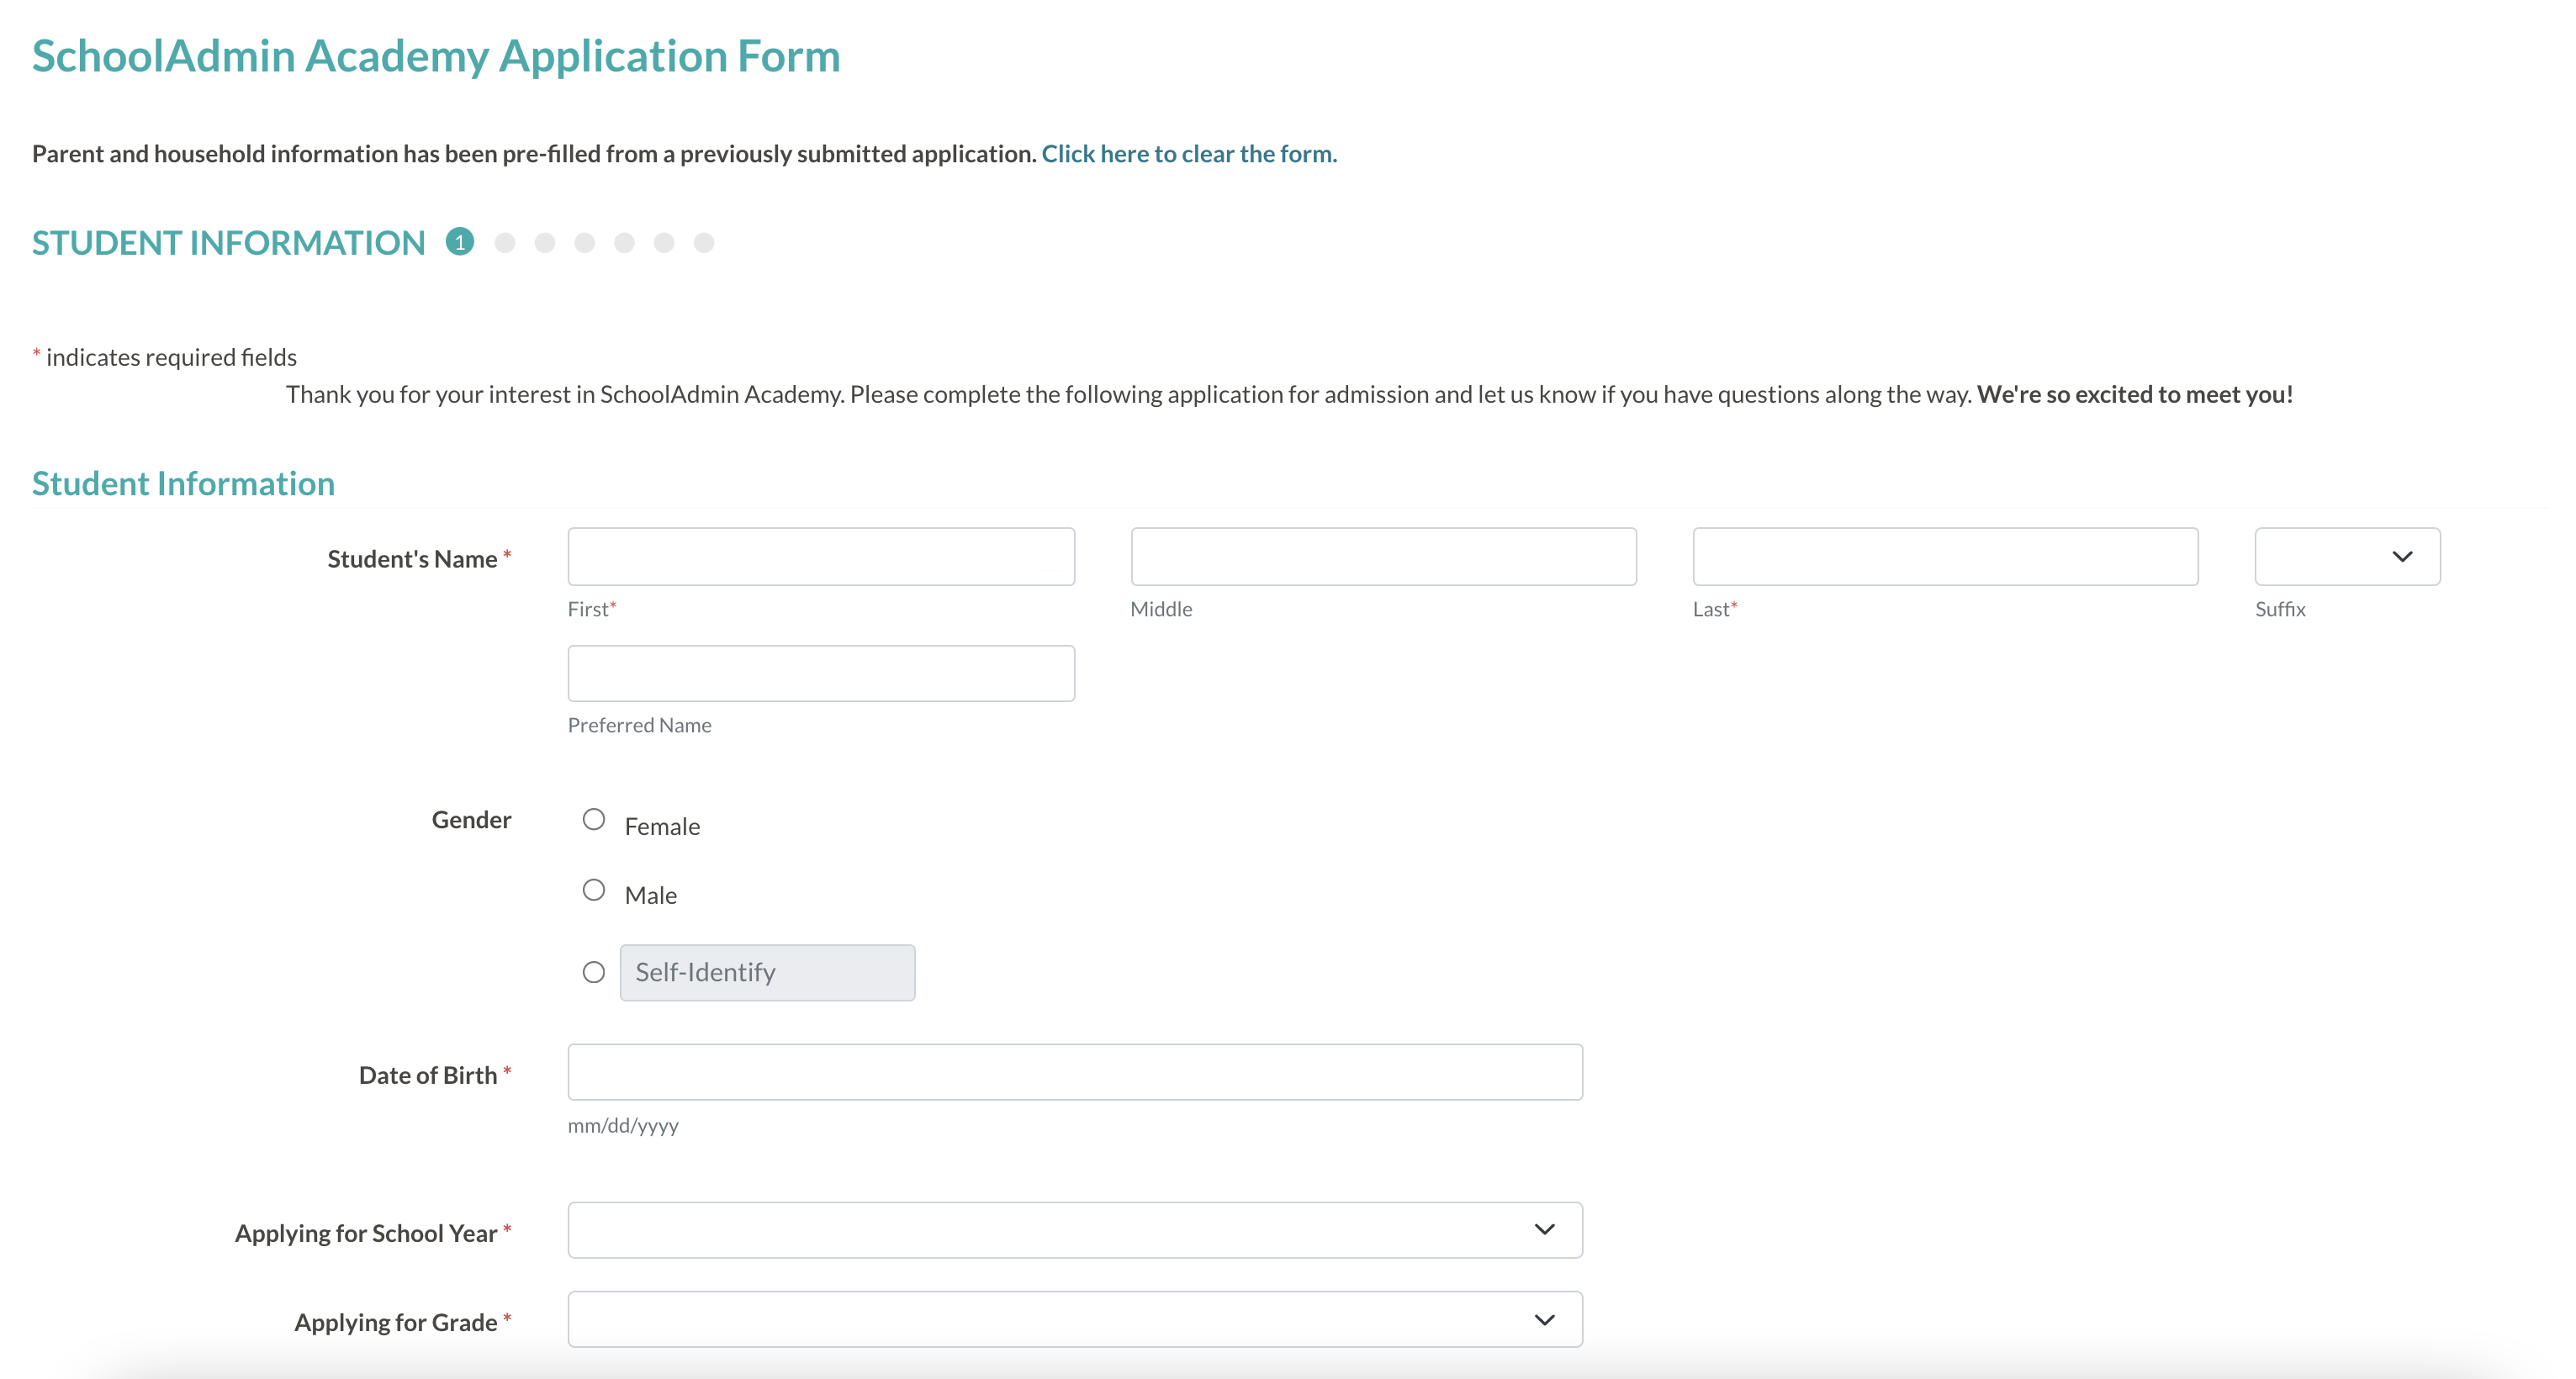Viewport: 2576px width, 1379px height.
Task: Click the fifth step progress dot
Action: point(625,243)
